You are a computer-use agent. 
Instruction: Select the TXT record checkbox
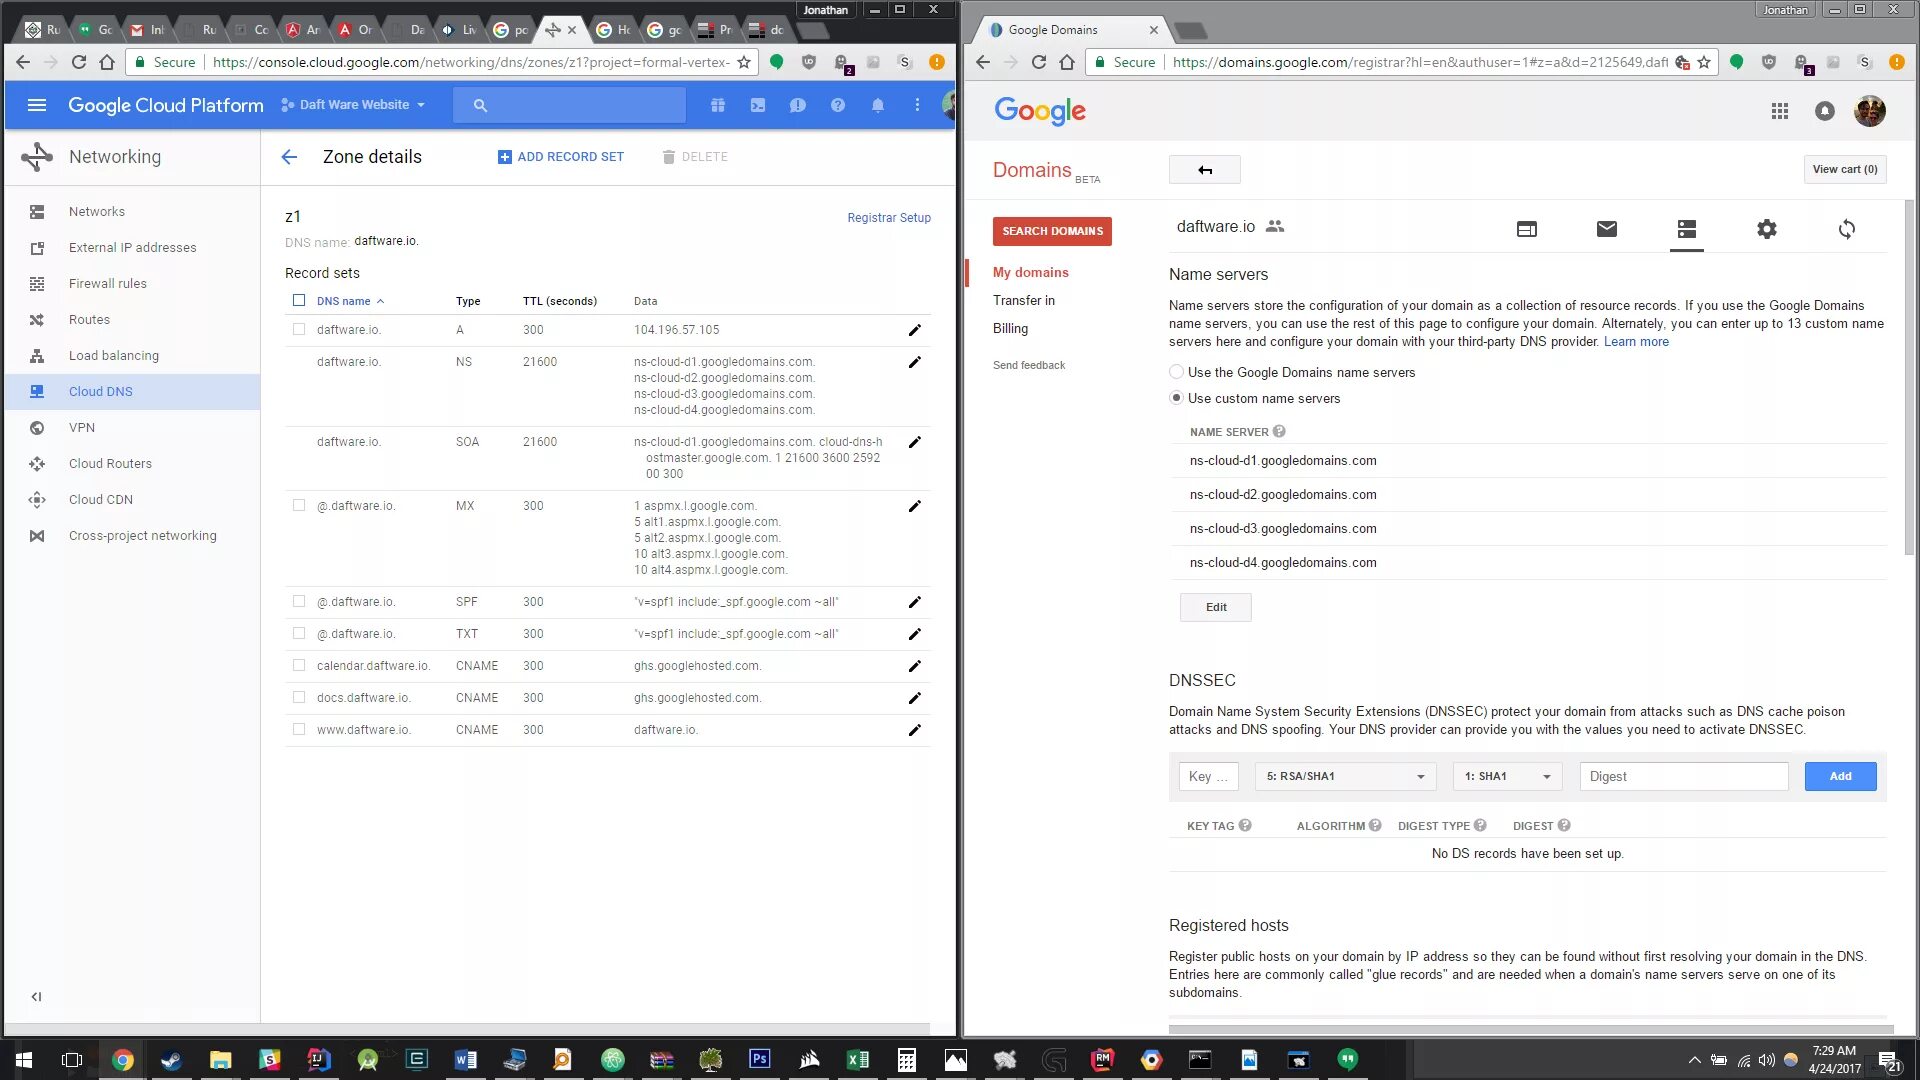coord(298,633)
